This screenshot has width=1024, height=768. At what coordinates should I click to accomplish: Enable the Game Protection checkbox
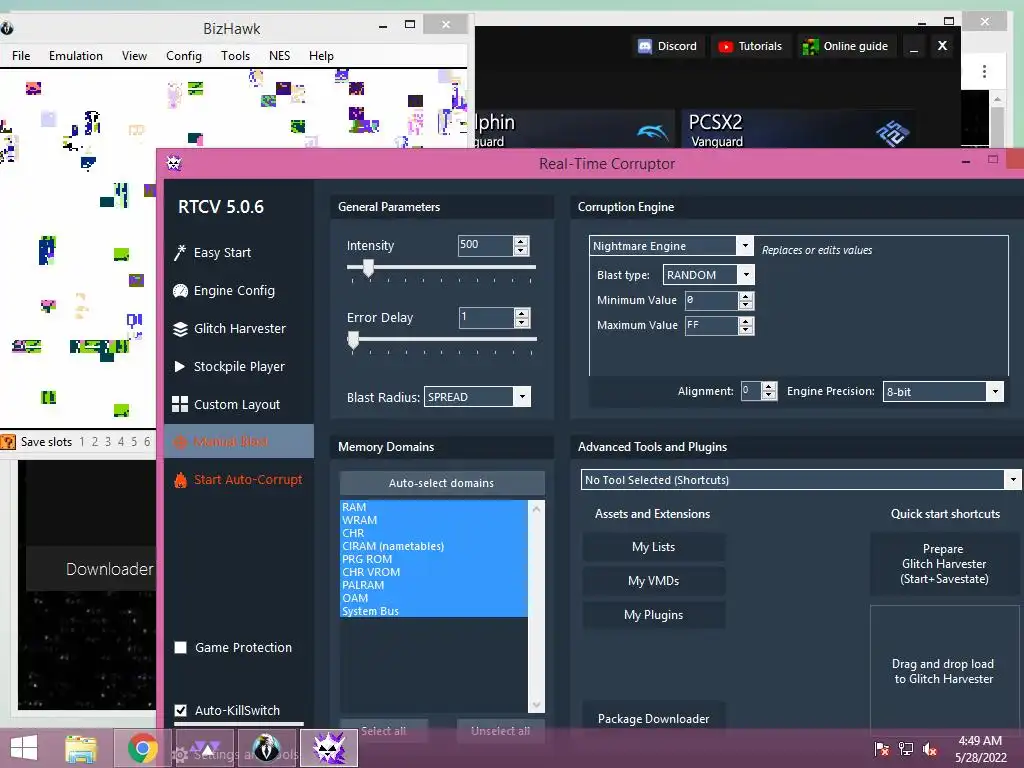181,647
